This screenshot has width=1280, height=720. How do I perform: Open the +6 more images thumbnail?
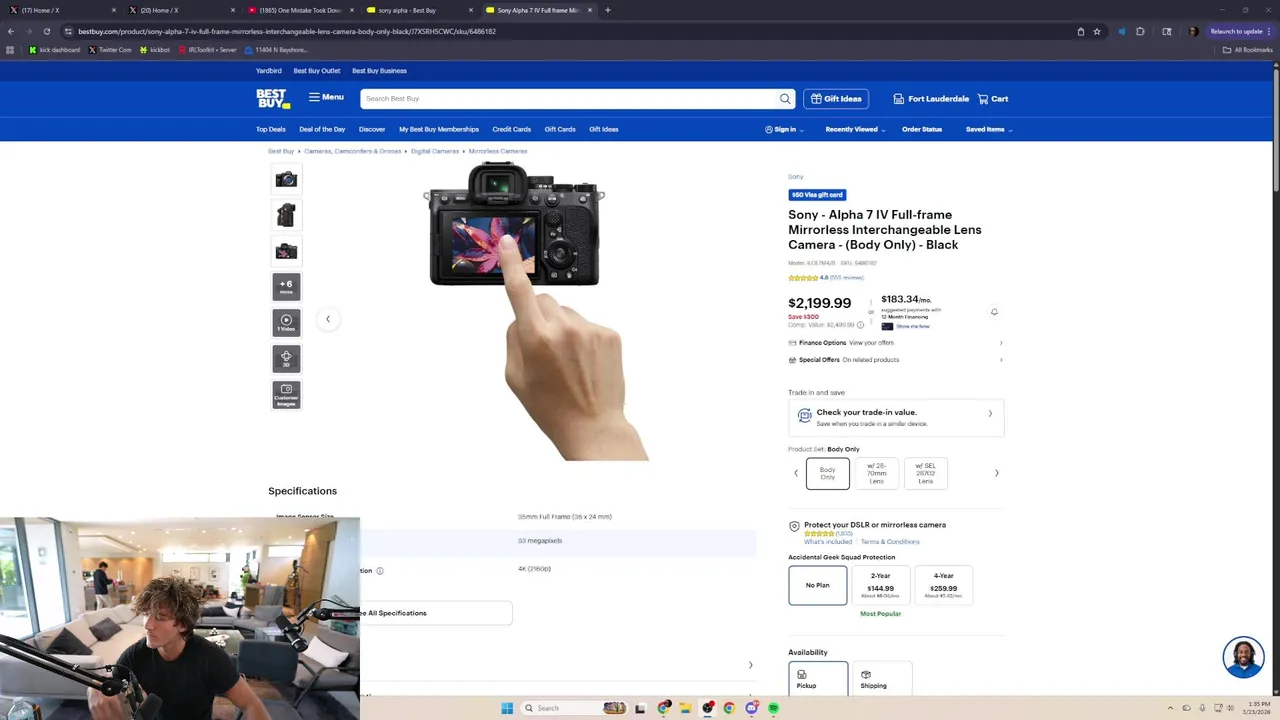point(286,287)
